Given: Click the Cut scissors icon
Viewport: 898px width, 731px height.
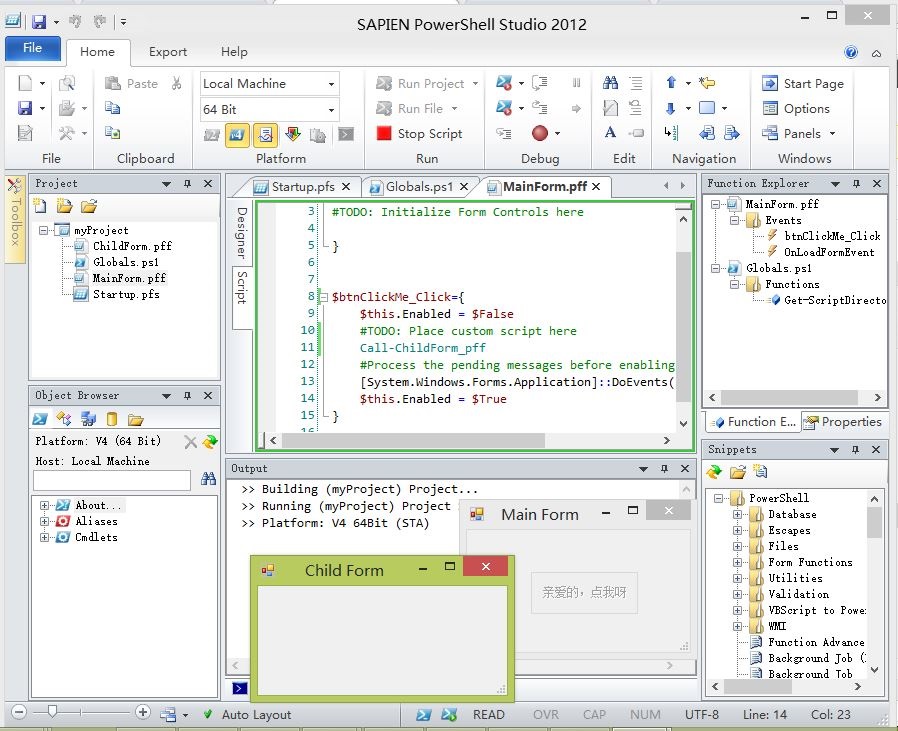Looking at the screenshot, I should pos(176,84).
